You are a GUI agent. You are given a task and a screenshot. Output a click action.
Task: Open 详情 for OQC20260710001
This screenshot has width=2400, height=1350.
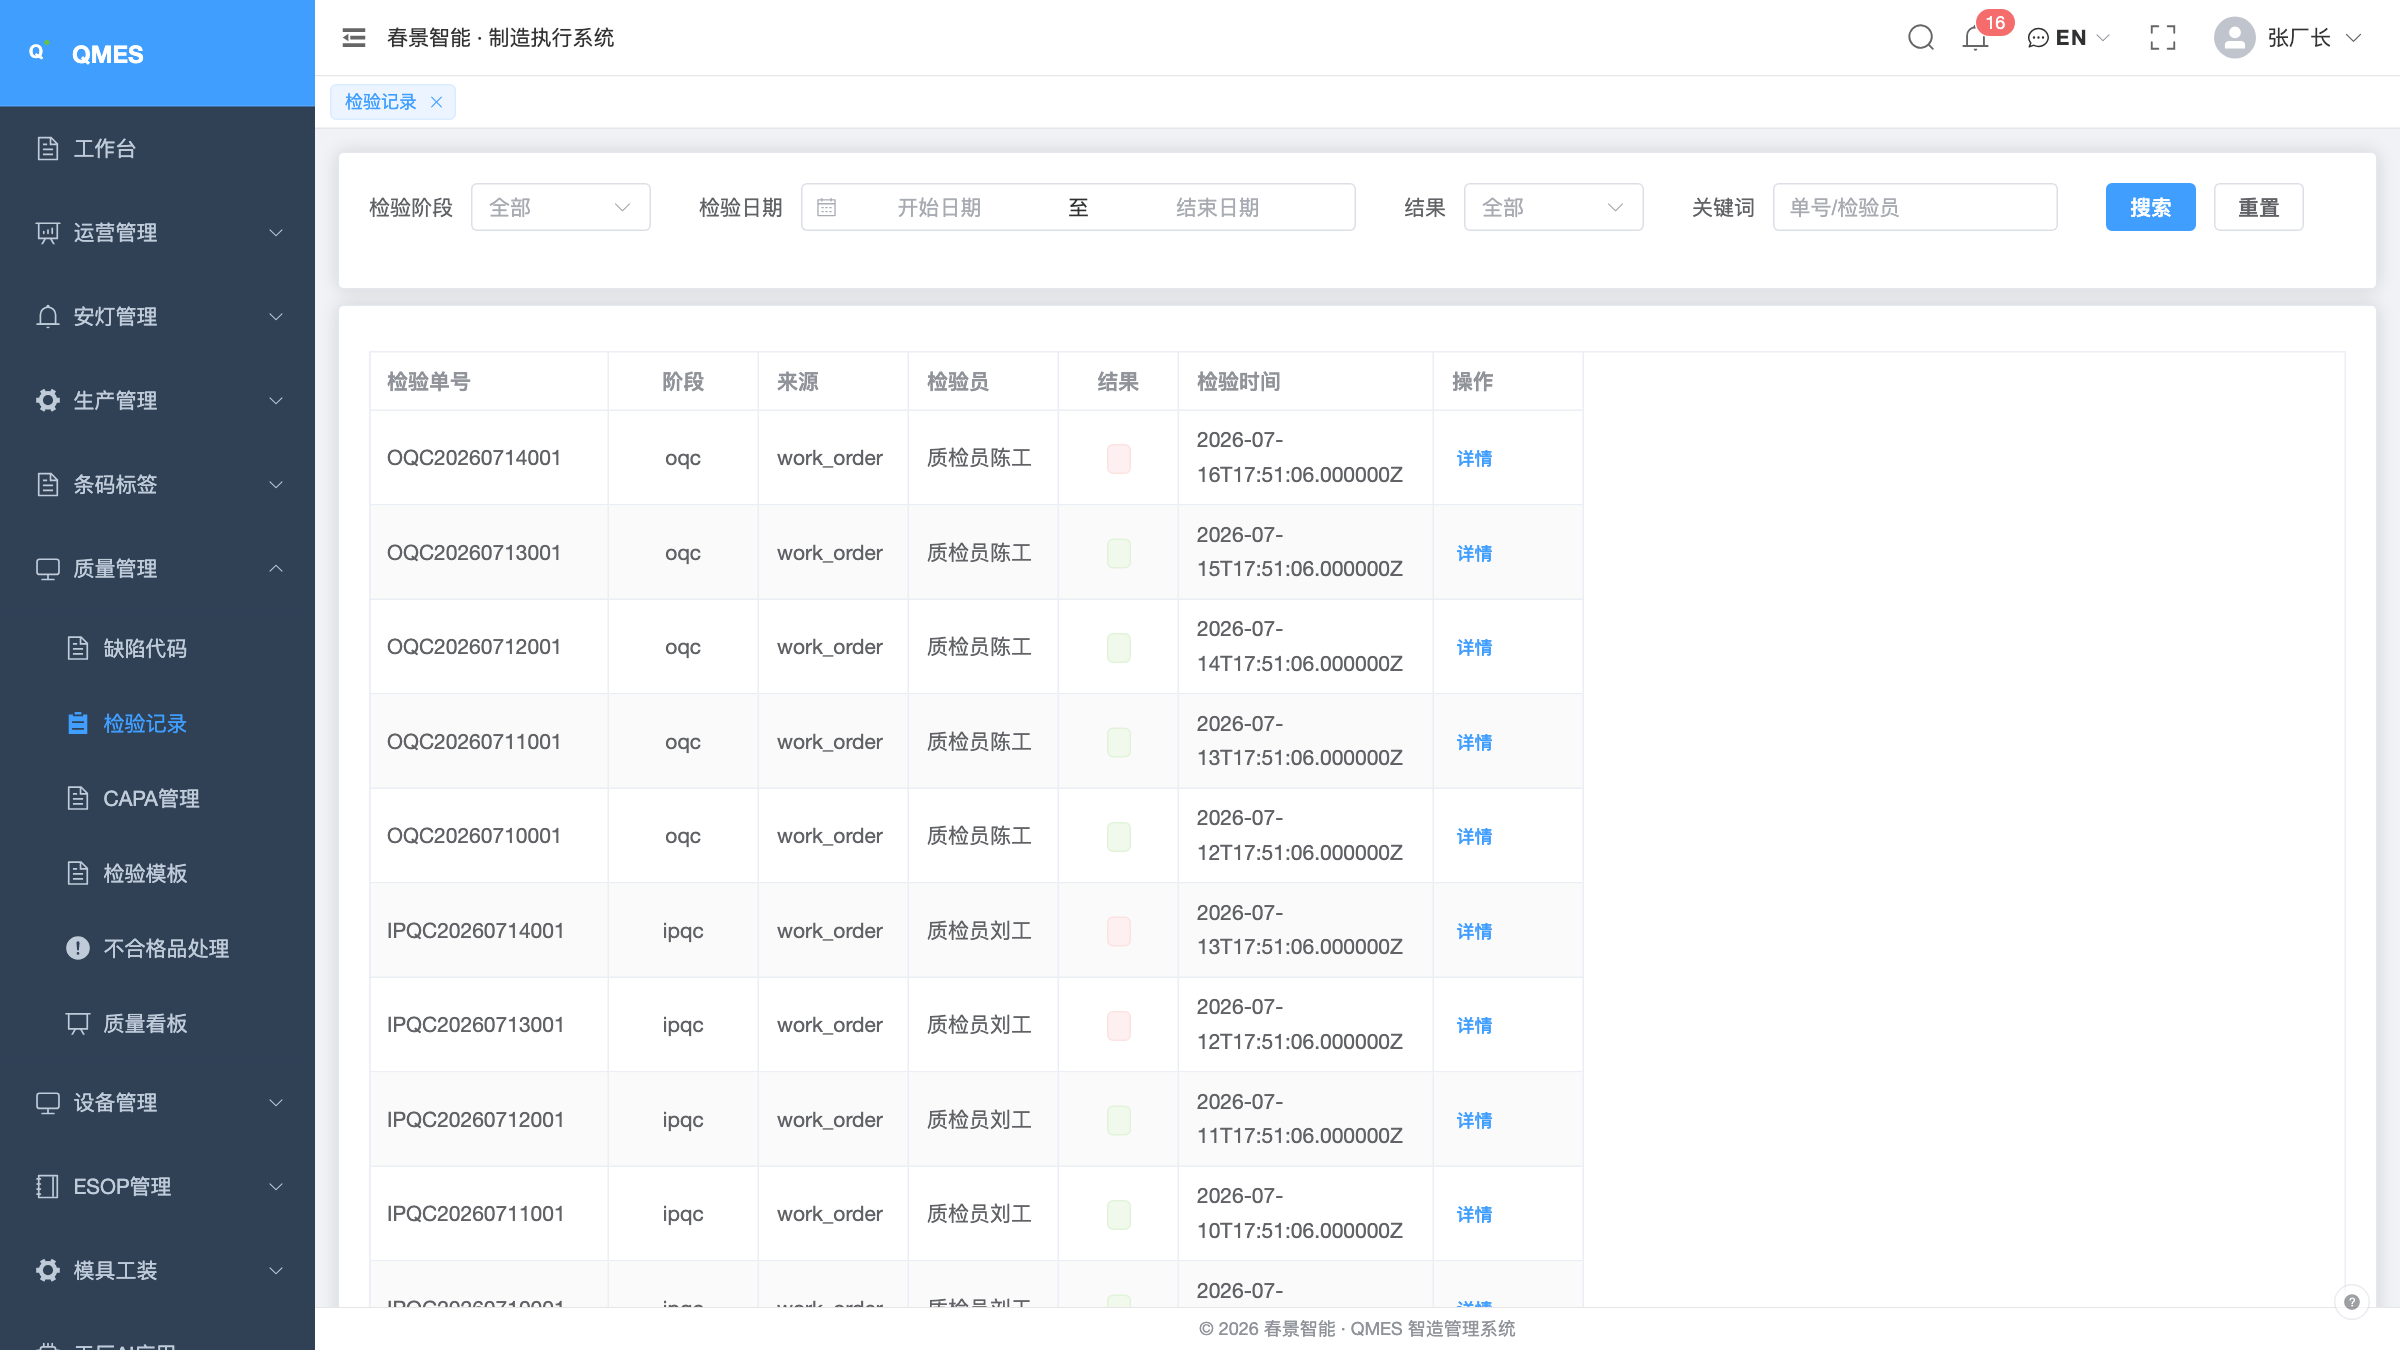pyautogui.click(x=1474, y=836)
